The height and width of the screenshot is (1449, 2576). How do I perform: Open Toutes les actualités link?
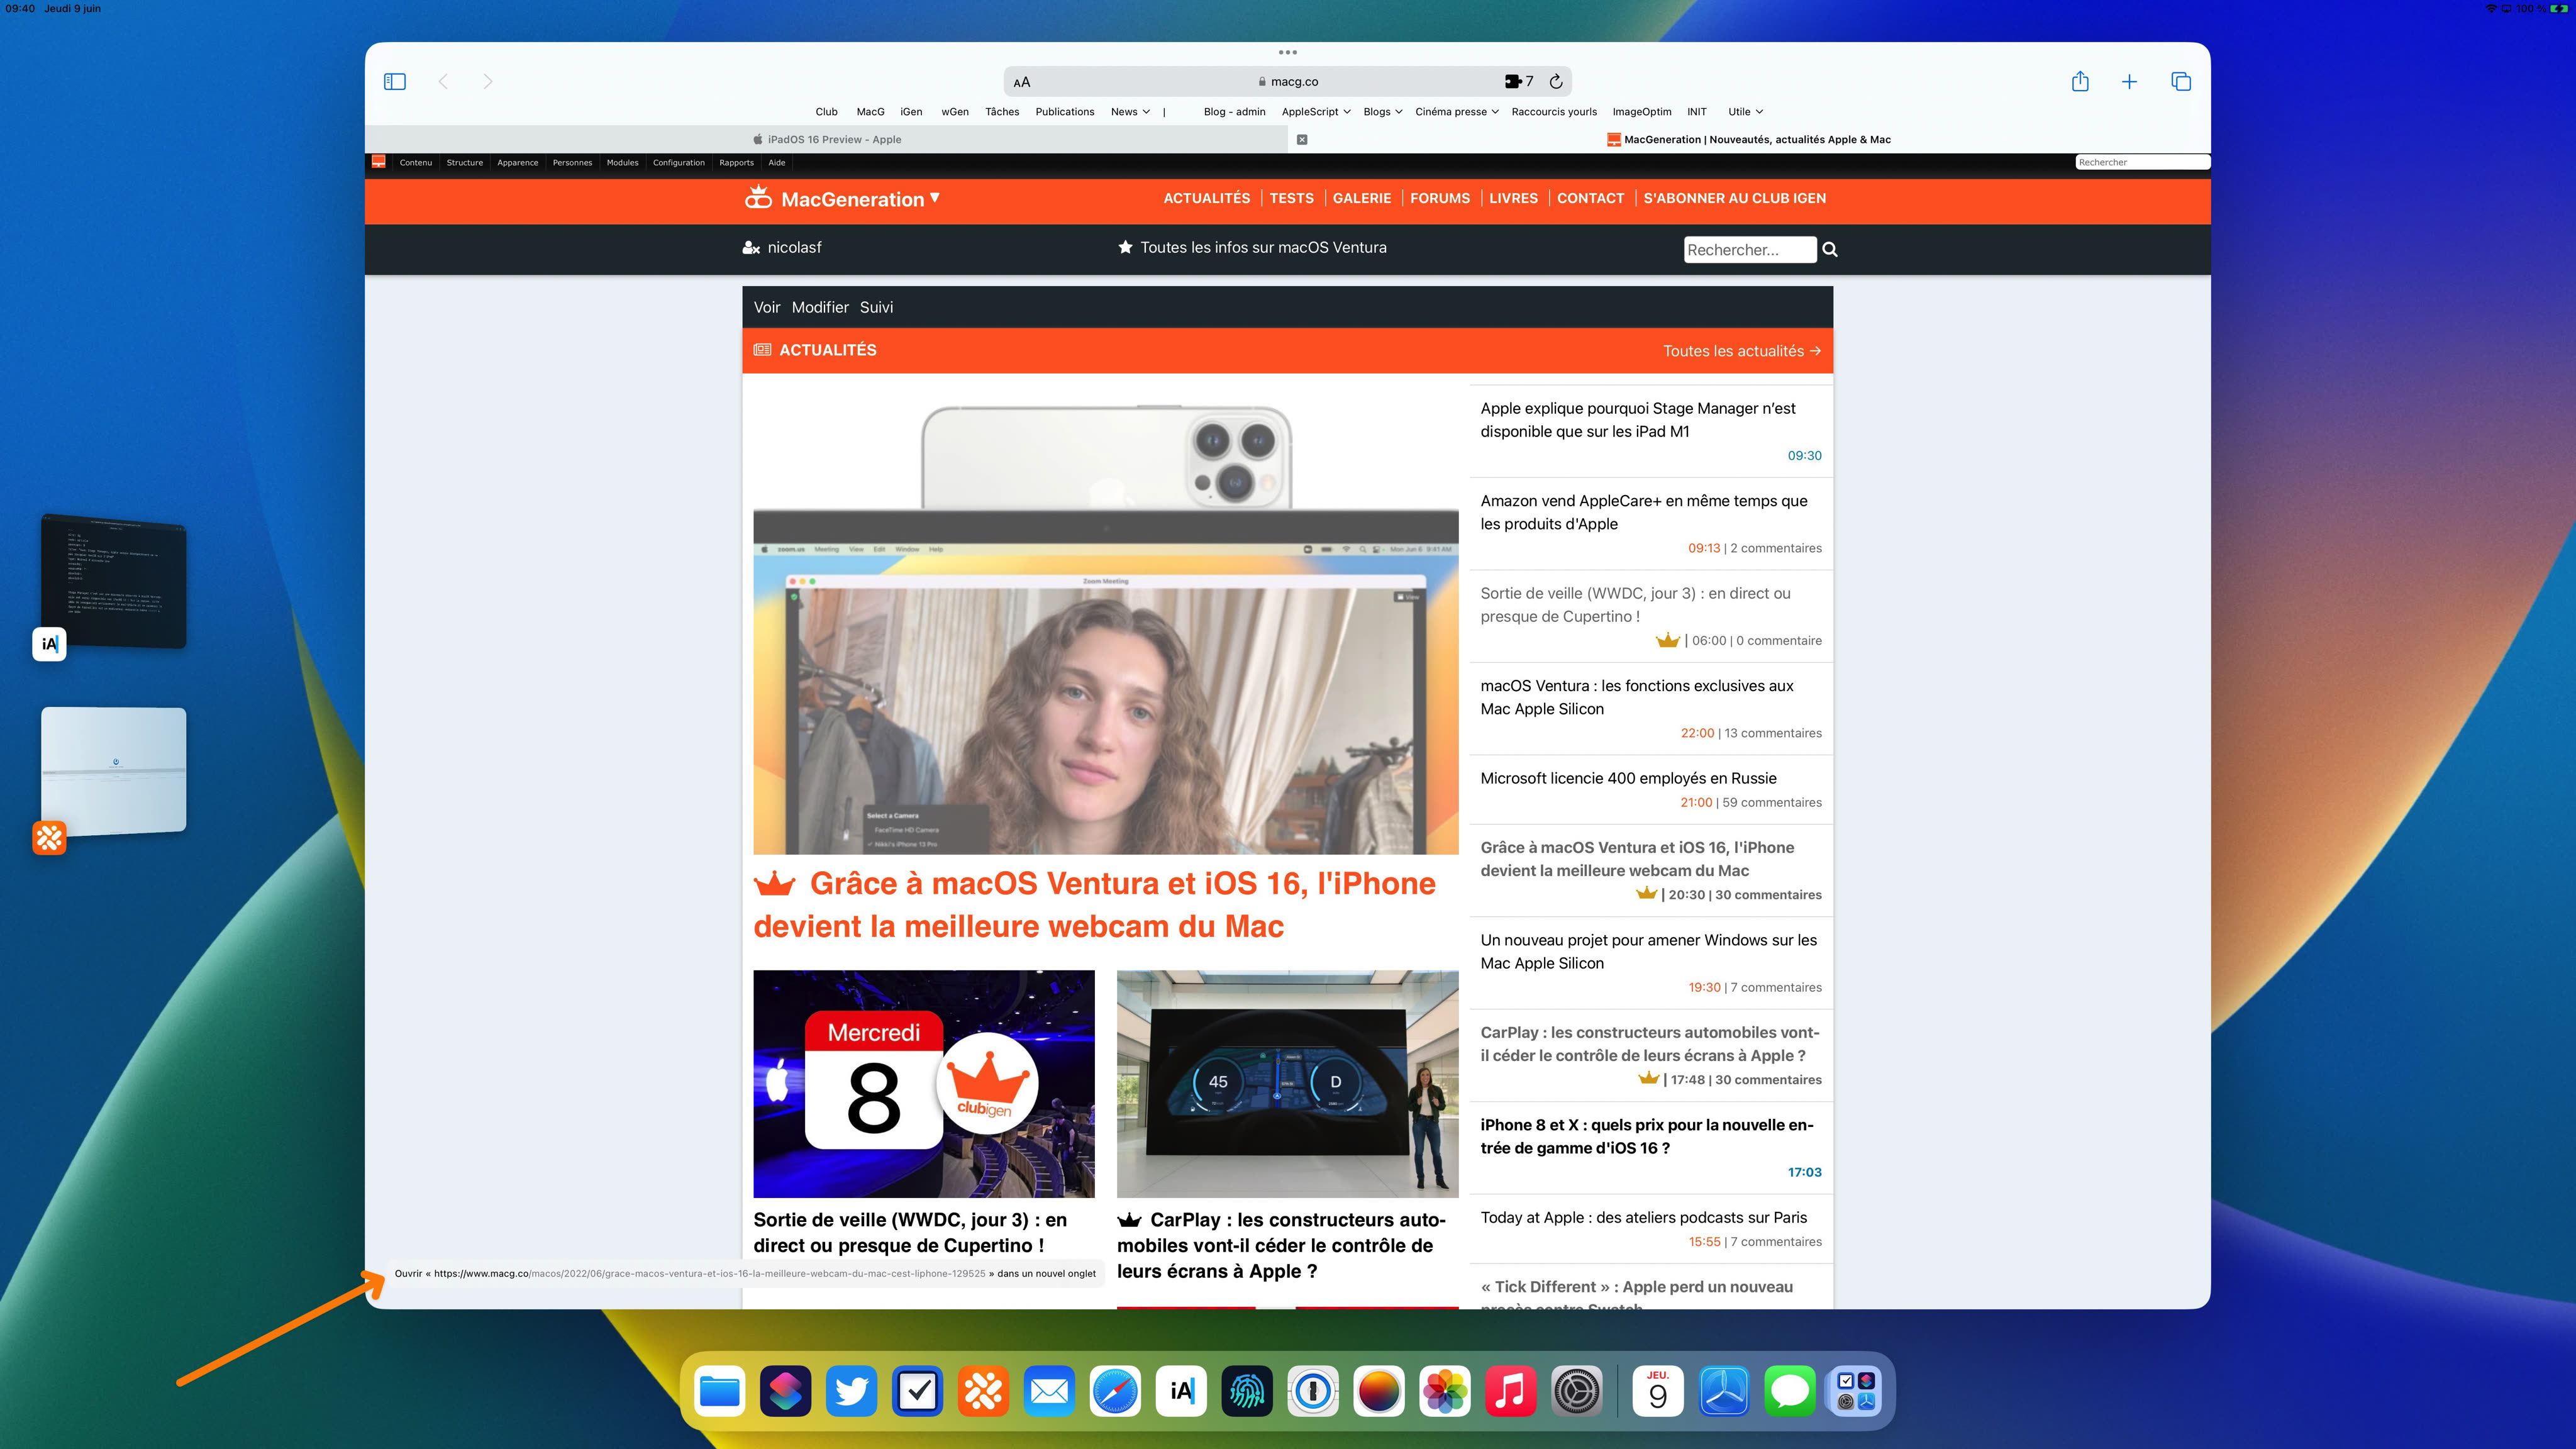pyautogui.click(x=1742, y=351)
